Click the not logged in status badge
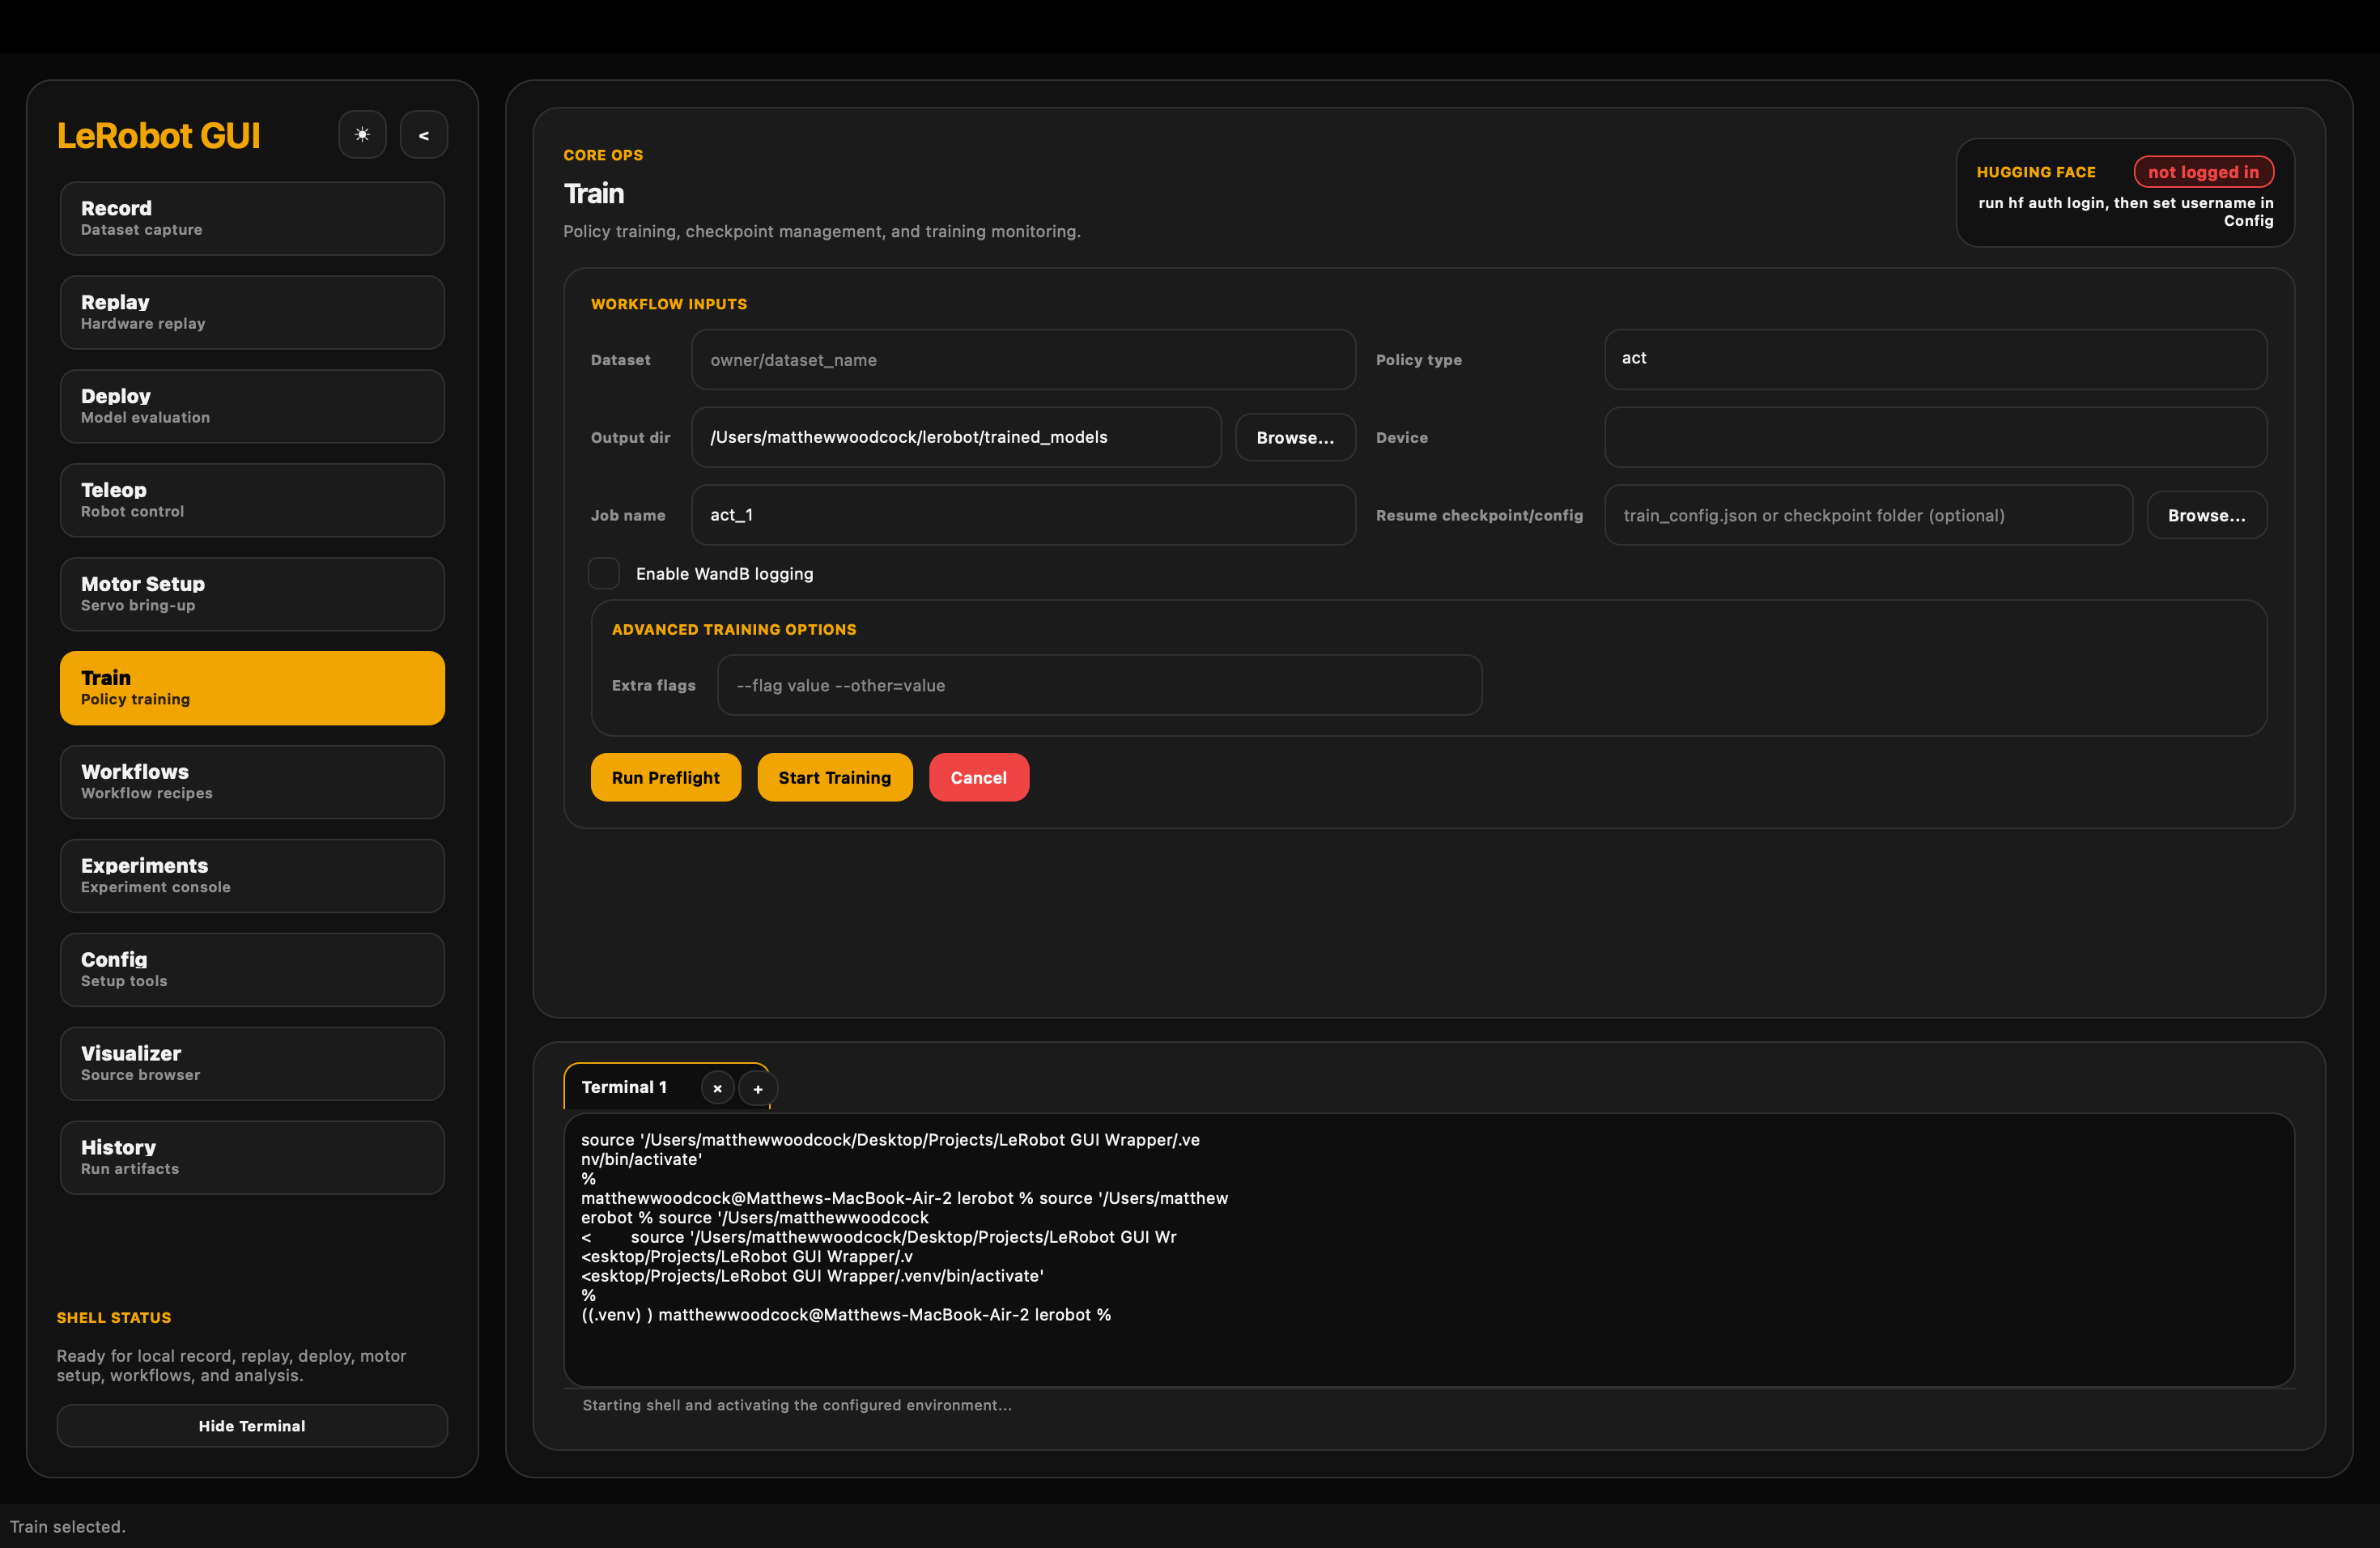 pyautogui.click(x=2204, y=172)
